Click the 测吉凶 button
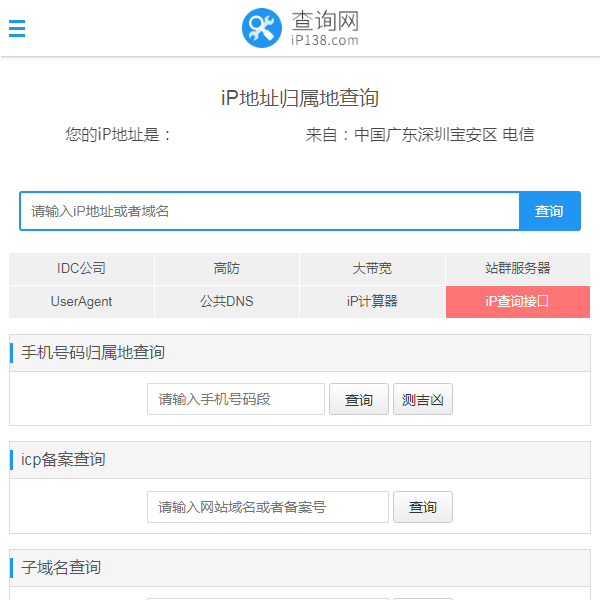Screen dimensions: 600x600 pyautogui.click(x=423, y=399)
